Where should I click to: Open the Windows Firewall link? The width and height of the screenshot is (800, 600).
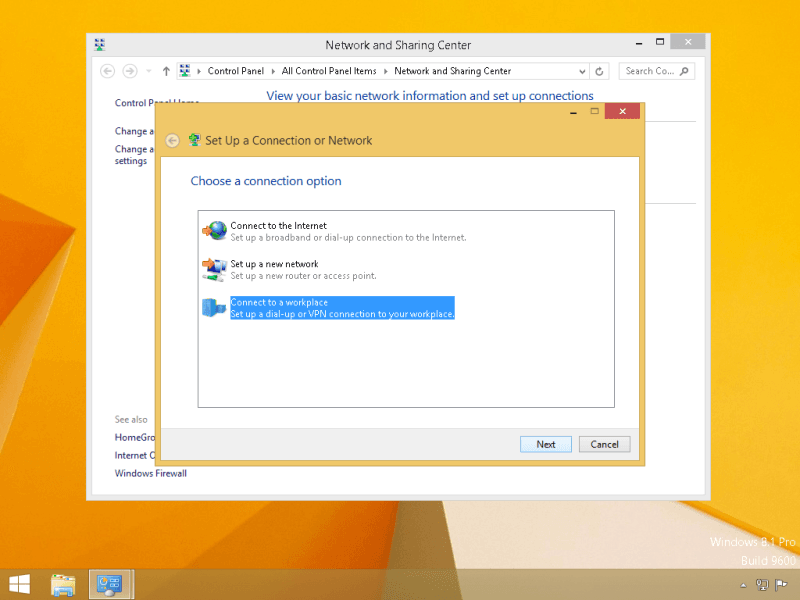[150, 473]
